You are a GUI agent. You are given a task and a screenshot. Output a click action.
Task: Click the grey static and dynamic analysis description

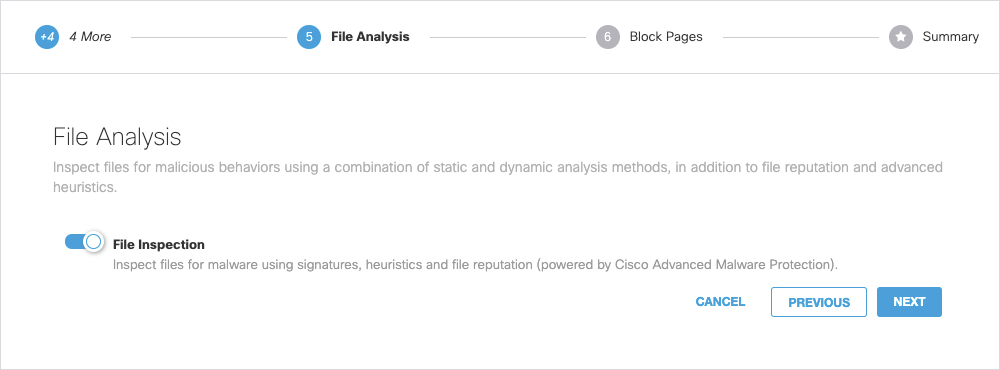(x=497, y=178)
